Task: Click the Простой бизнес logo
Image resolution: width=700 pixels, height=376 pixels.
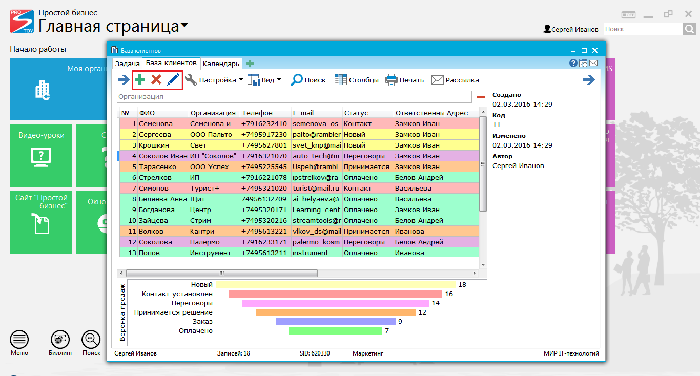Action: [22, 21]
